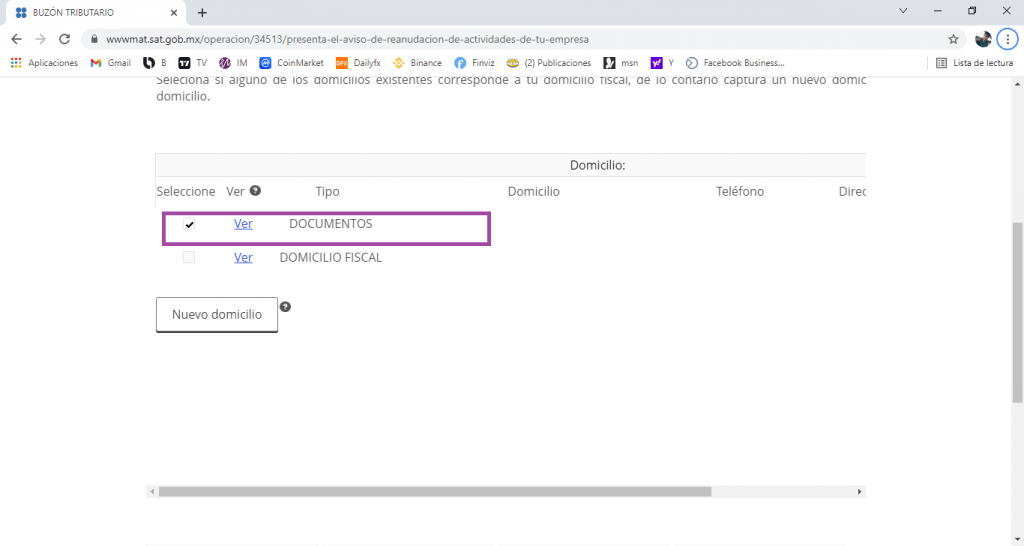Open Chrome three-dot menu
This screenshot has width=1024, height=546.
click(1008, 39)
